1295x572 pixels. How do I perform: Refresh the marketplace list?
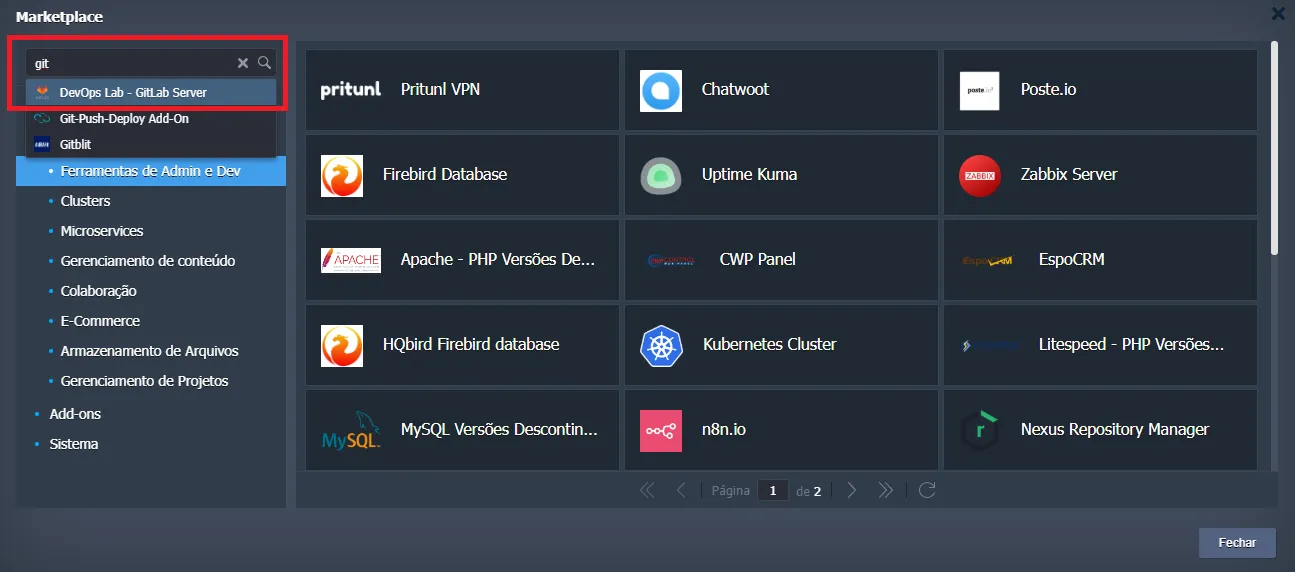pos(927,490)
